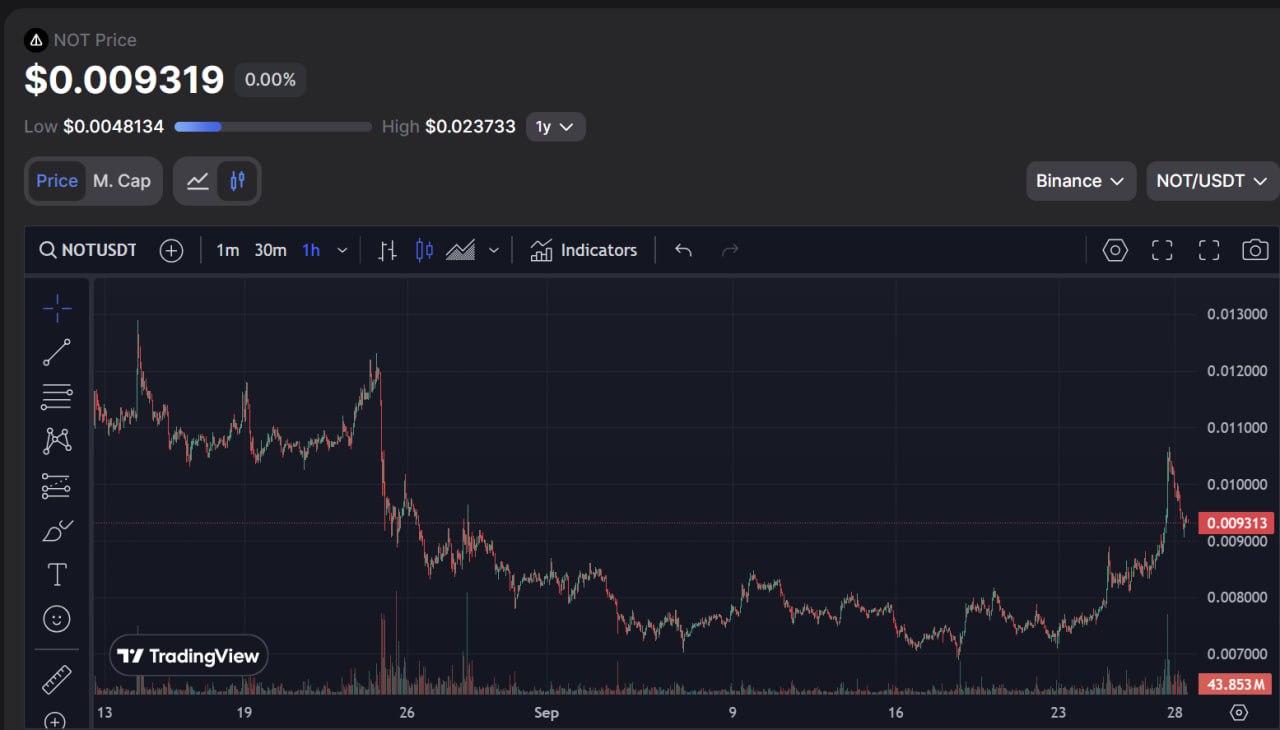This screenshot has width=1280, height=730.
Task: Click the NOT coin logo icon
Action: [x=37, y=40]
